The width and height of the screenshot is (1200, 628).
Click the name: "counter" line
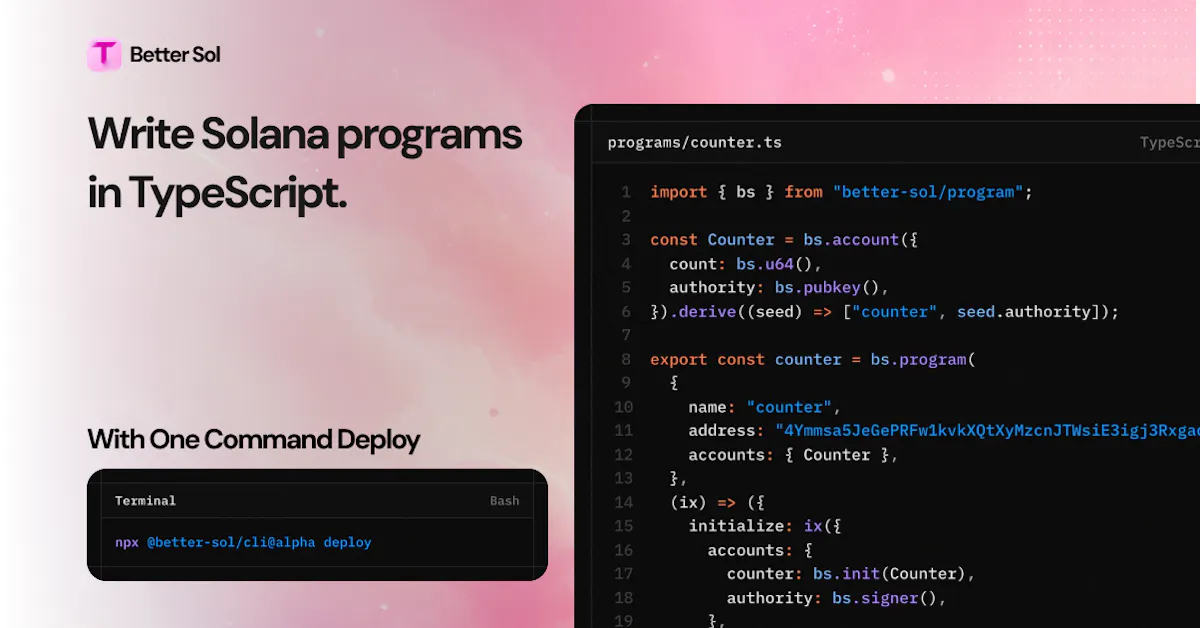[x=764, y=407]
